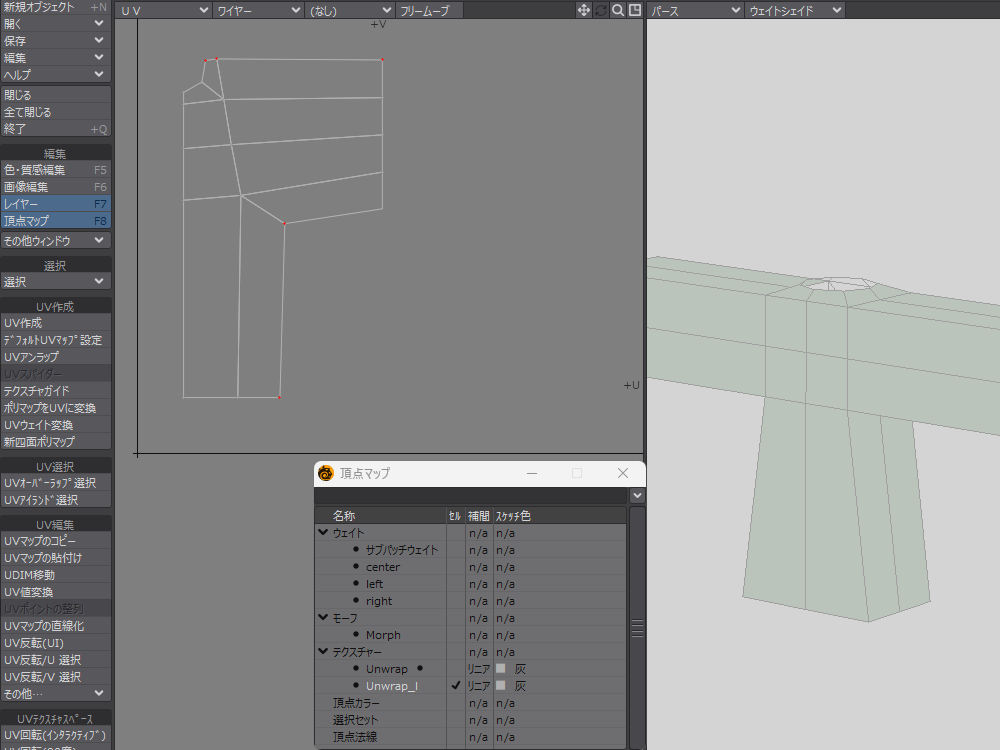This screenshot has width=1000, height=750.
Task: Toggle the select checkmark for Unwrap_l
Action: tap(456, 686)
